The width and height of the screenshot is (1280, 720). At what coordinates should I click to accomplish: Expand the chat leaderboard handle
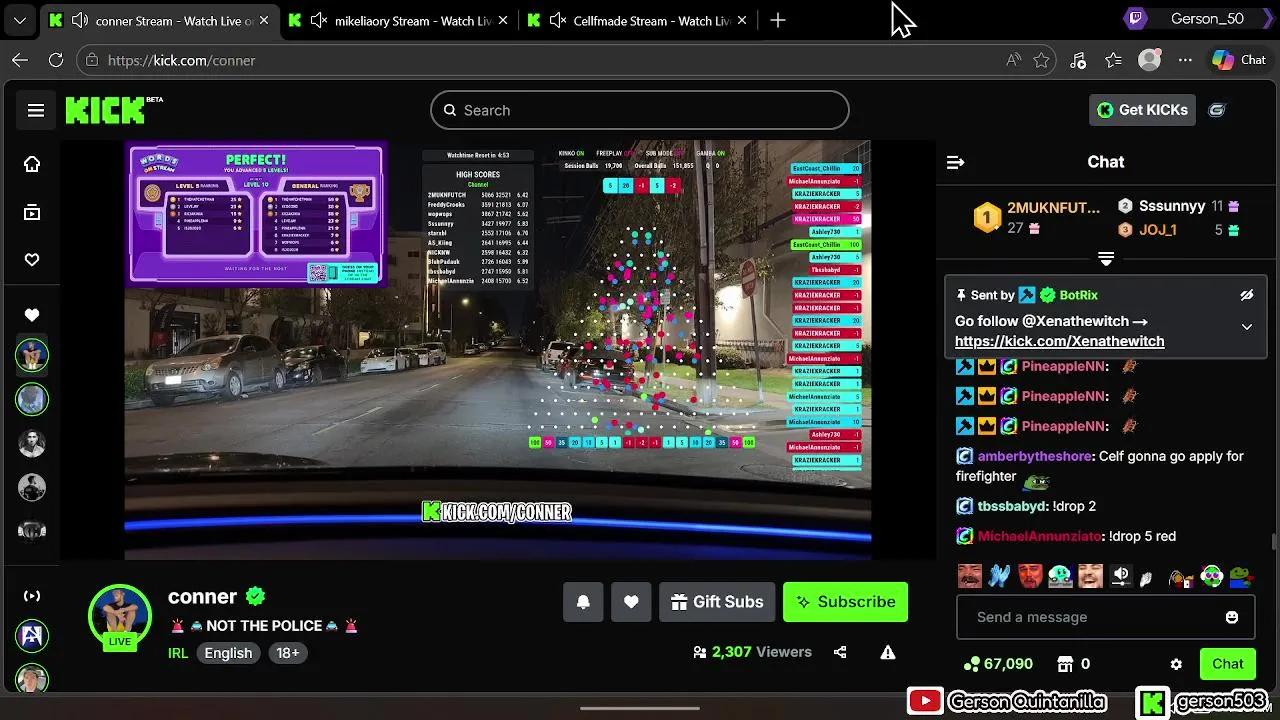click(x=1106, y=259)
